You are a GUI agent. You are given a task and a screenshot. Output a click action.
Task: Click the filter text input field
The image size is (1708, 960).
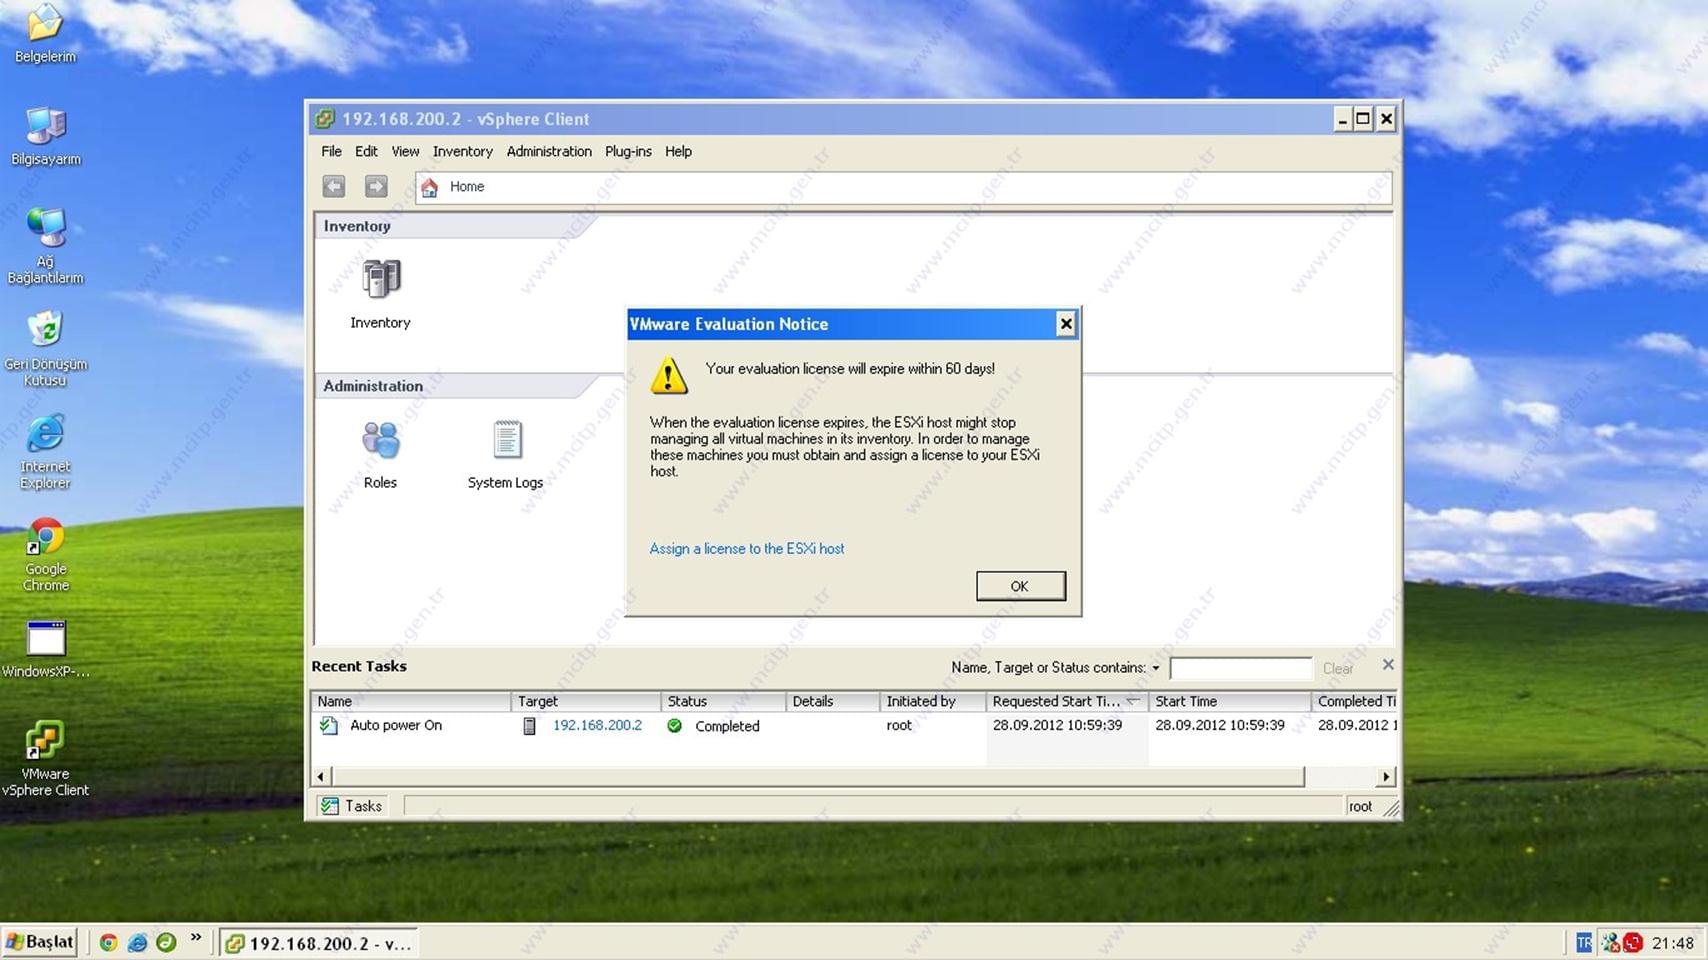click(1241, 668)
